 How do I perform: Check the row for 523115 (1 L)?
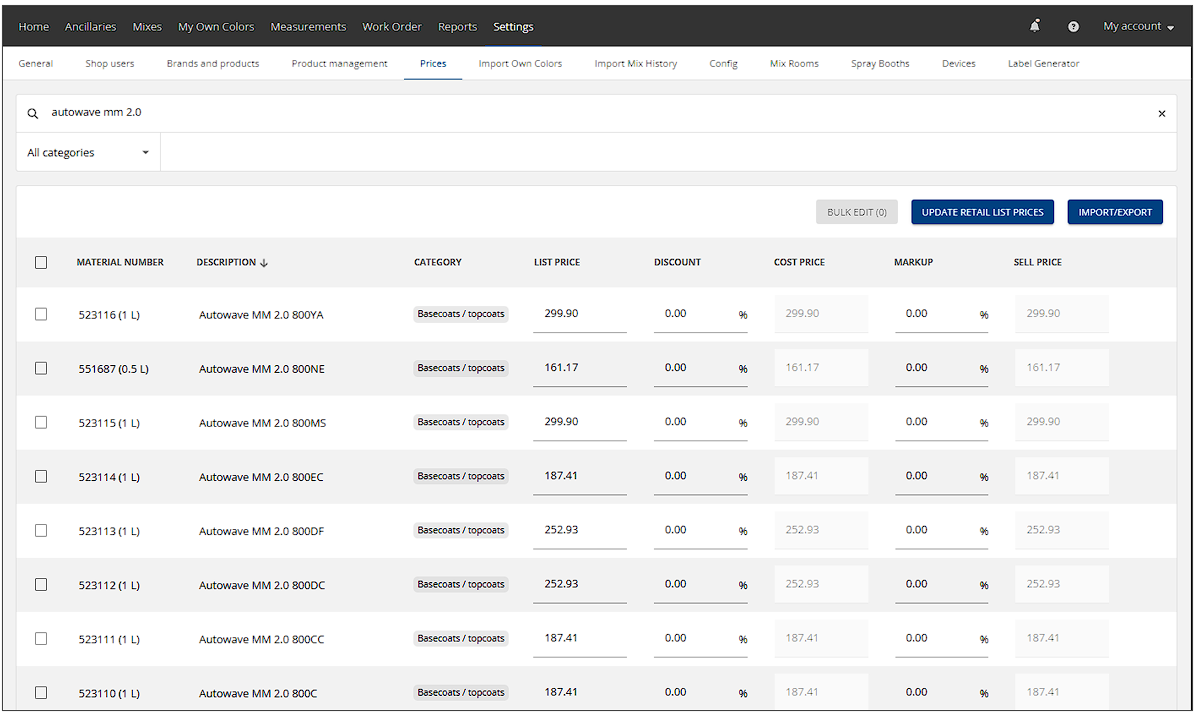[x=41, y=422]
